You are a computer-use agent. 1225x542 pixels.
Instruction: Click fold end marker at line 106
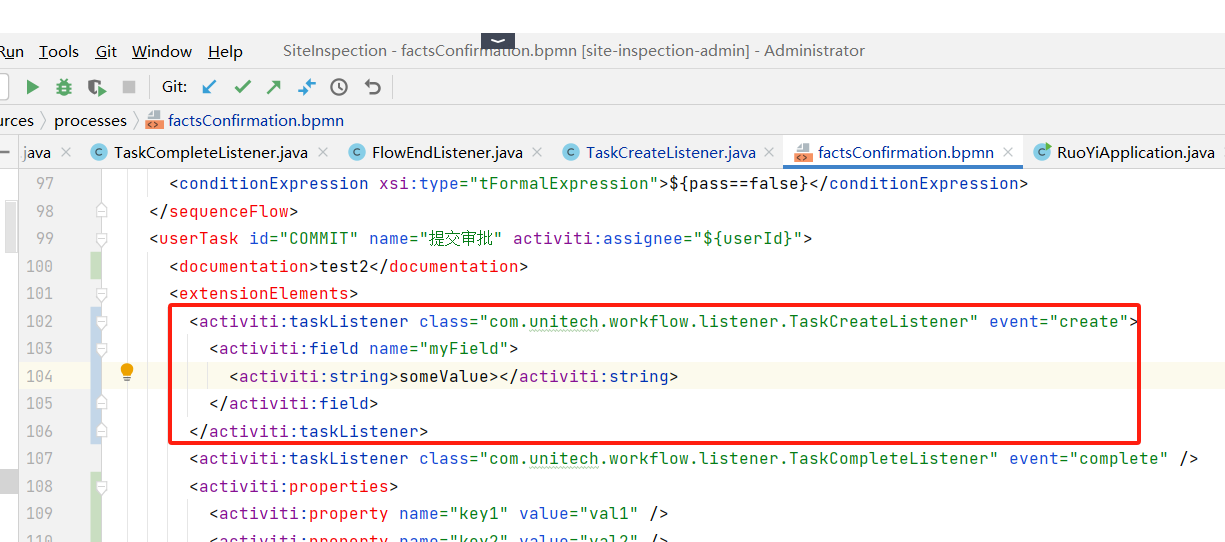[101, 431]
